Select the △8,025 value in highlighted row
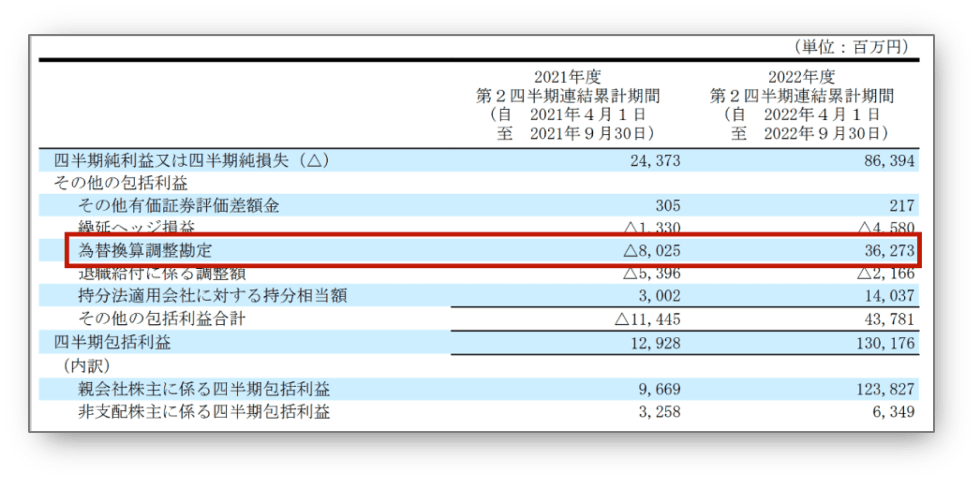Image resolution: width=978 pixels, height=482 pixels. (x=652, y=251)
